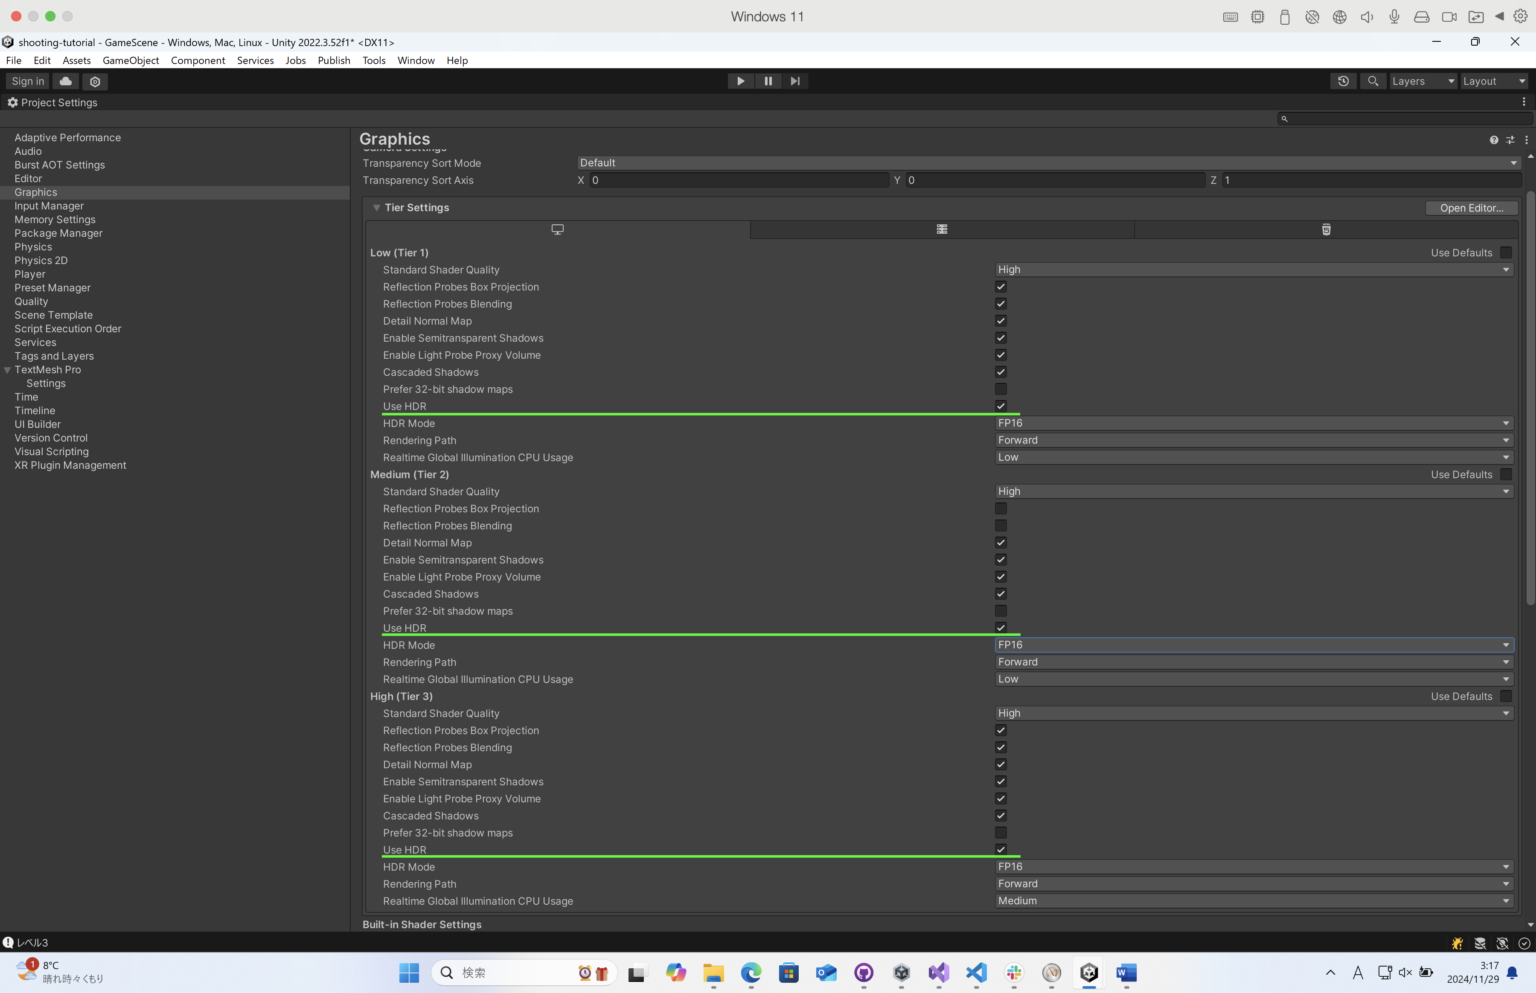Select Quality in the Project Settings sidebar
Image resolution: width=1536 pixels, height=993 pixels.
coord(31,301)
